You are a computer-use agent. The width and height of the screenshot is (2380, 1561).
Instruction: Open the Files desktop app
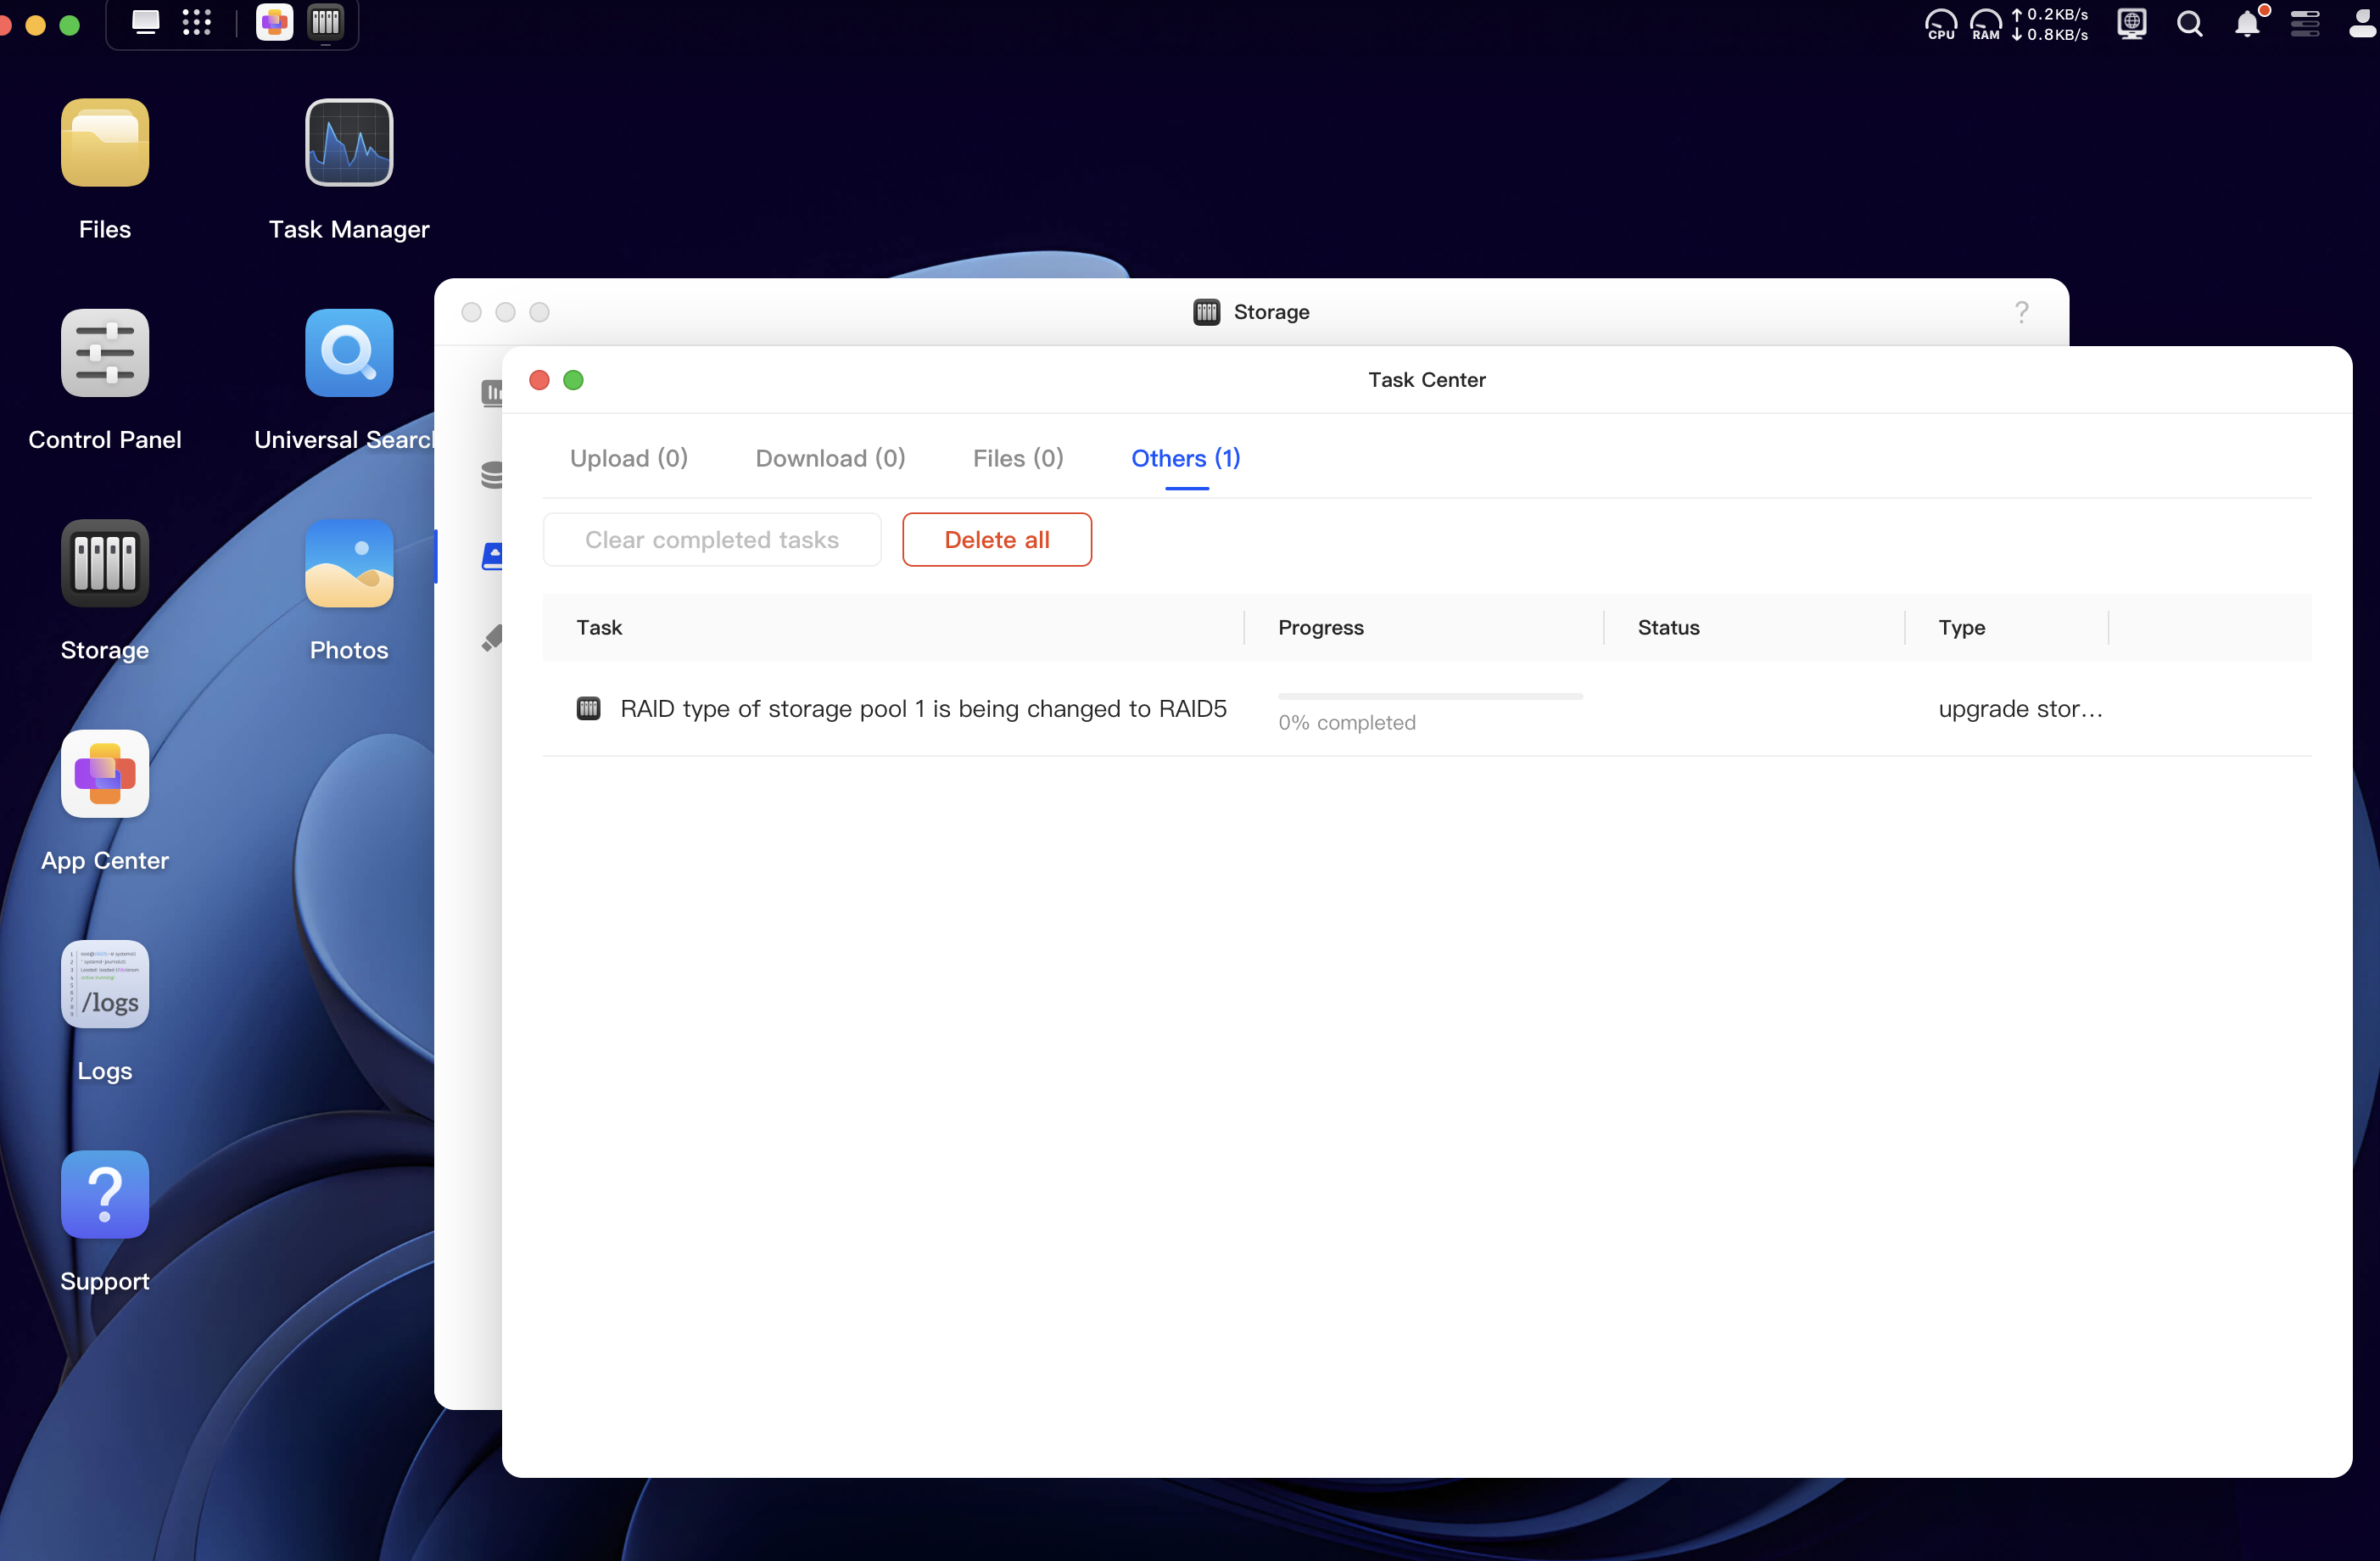point(105,142)
